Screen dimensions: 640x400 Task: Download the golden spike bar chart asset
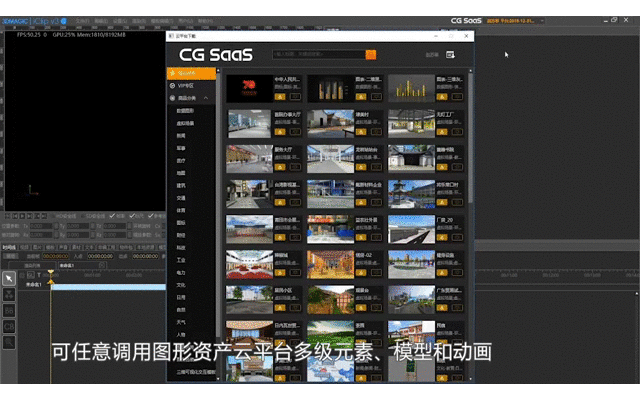pyautogui.click(x=442, y=97)
